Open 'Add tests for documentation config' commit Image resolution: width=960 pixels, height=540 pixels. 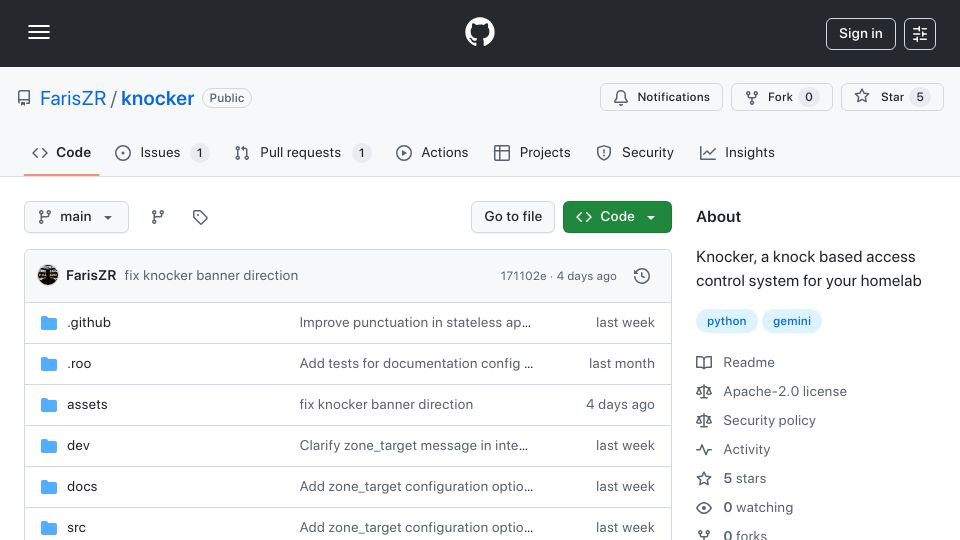(x=416, y=364)
